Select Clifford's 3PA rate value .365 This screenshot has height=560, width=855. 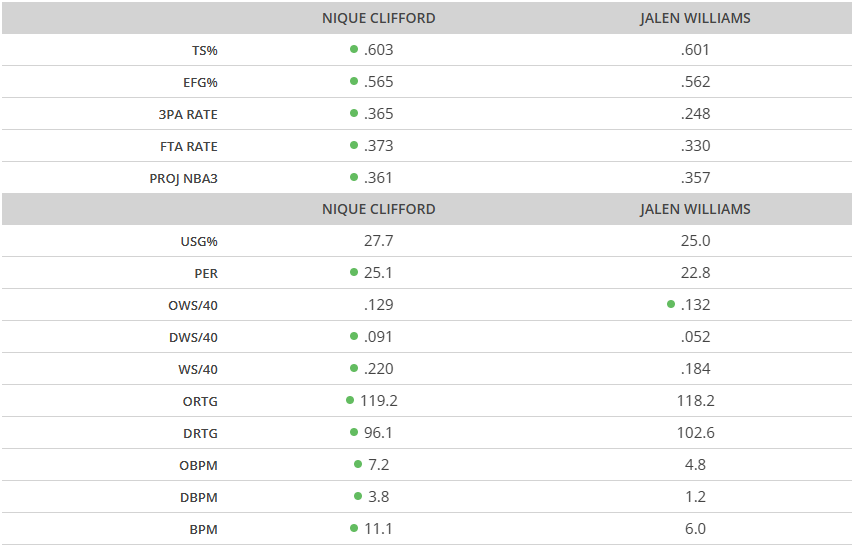pyautogui.click(x=378, y=113)
